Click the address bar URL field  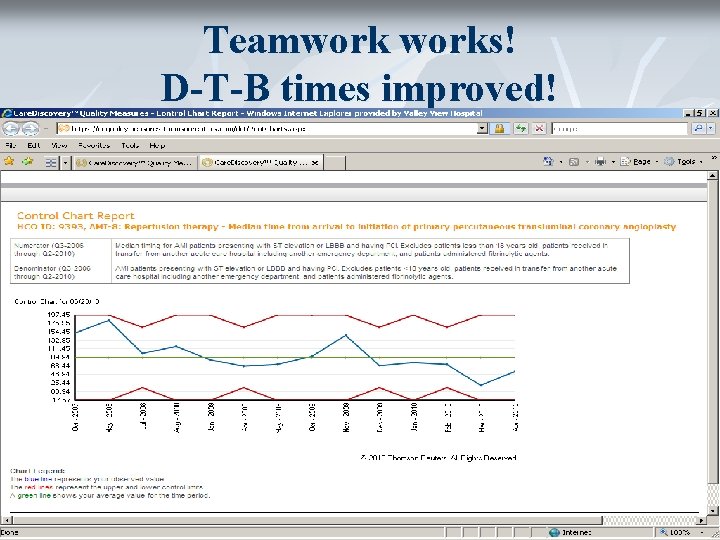(x=268, y=129)
